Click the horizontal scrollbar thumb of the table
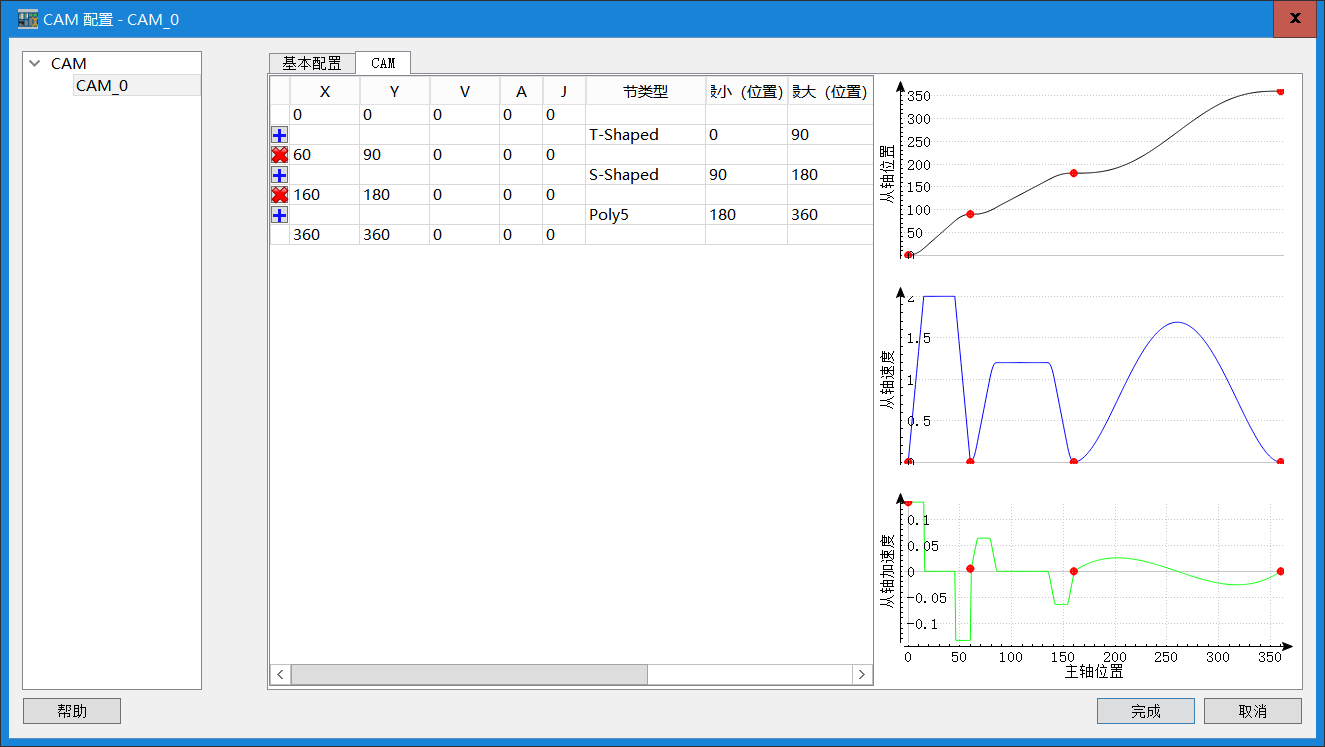 tap(469, 675)
